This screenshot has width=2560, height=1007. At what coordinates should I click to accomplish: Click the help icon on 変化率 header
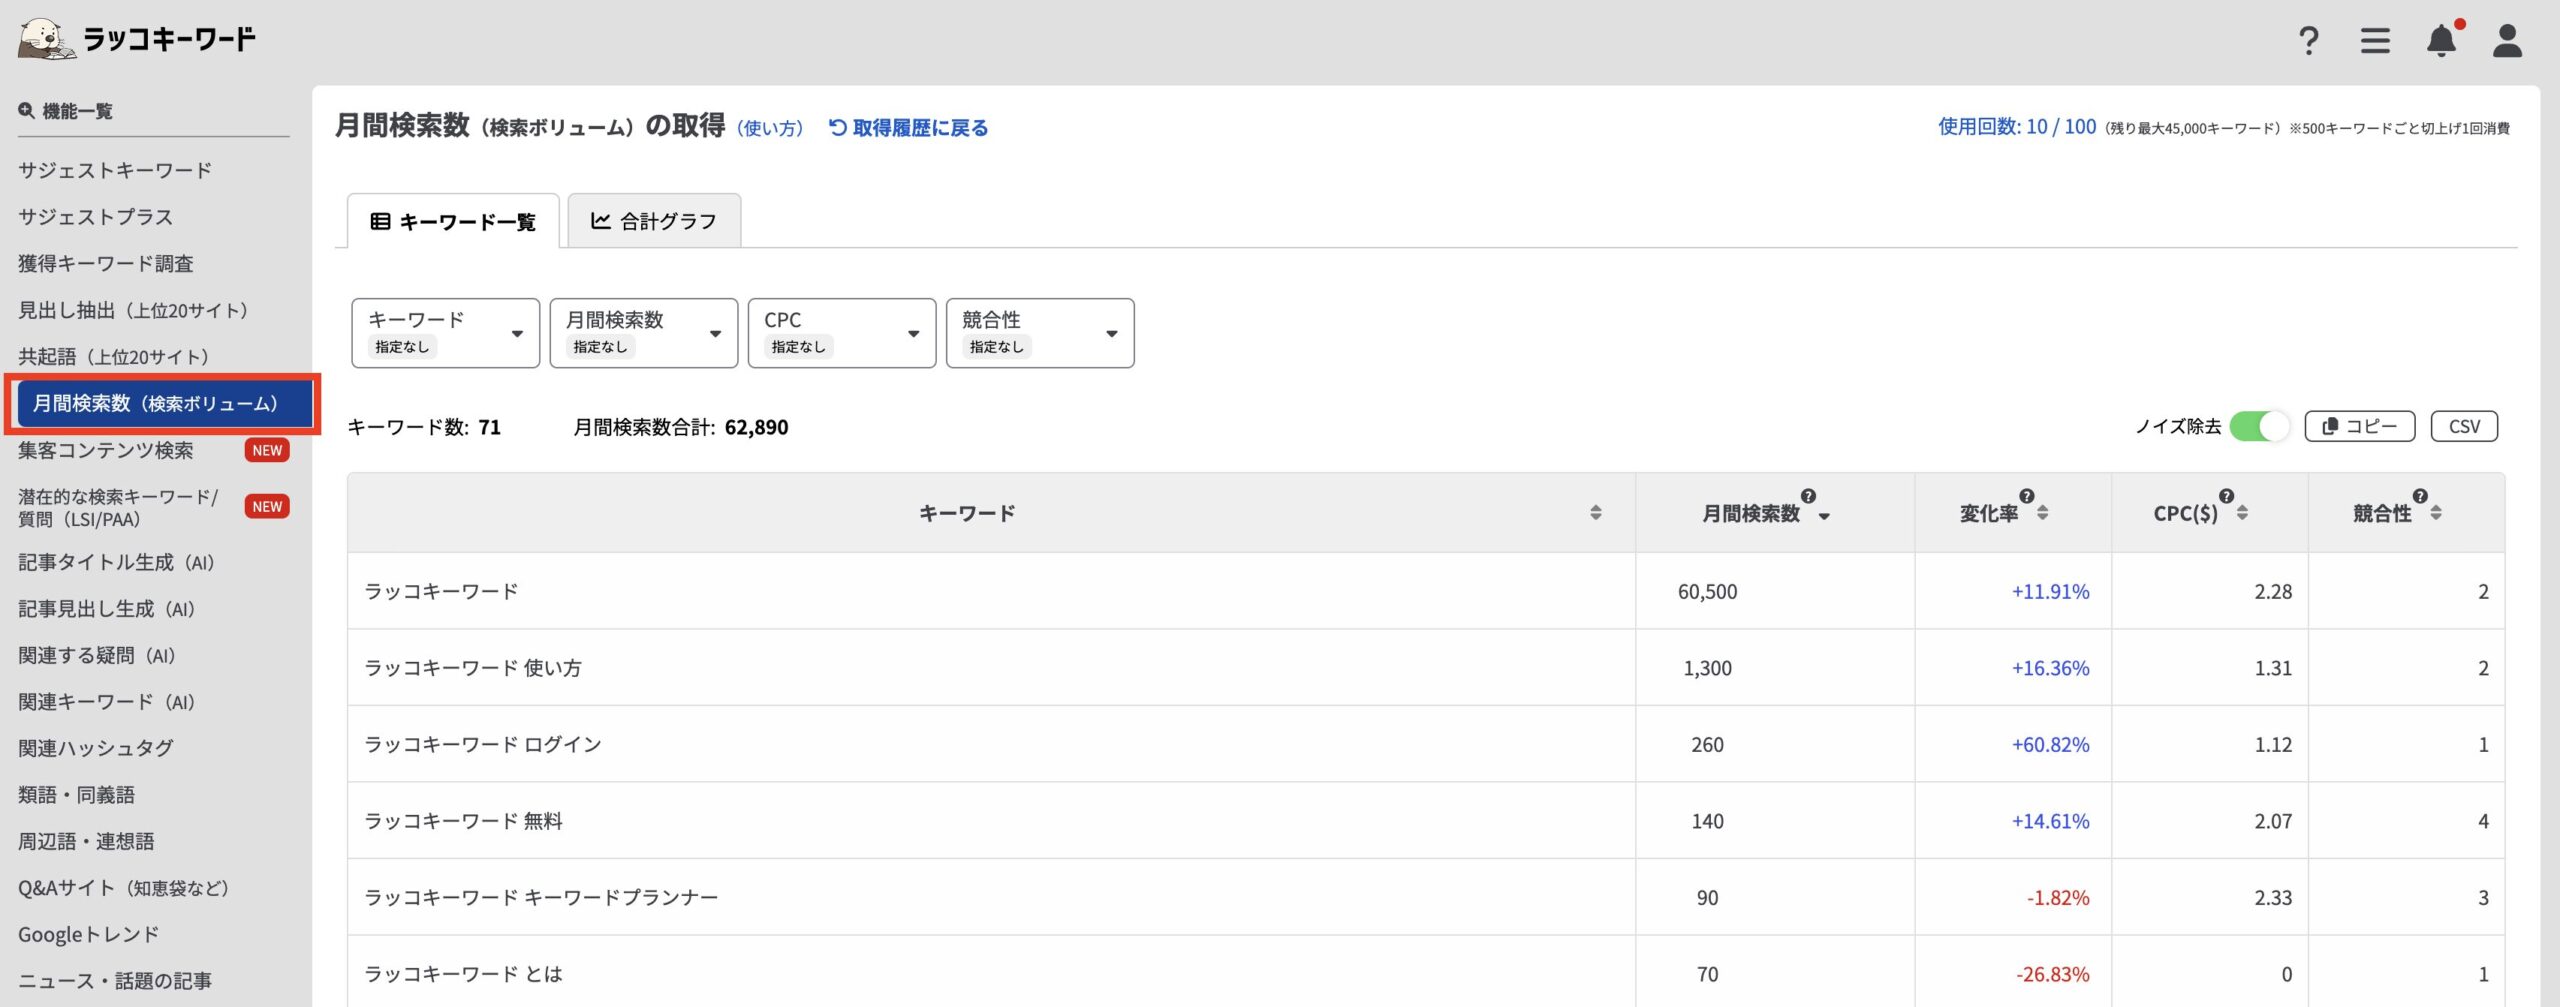2027,496
